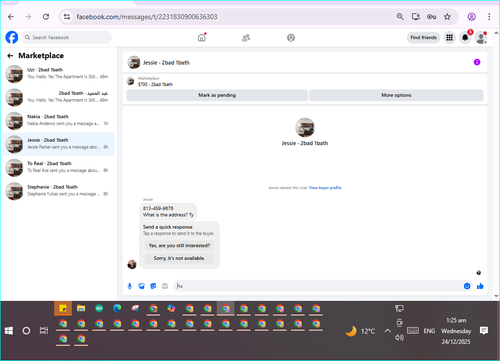Viewport: 500px width, 361px height.
Task: Click the GIF icon in composer
Action: click(165, 286)
